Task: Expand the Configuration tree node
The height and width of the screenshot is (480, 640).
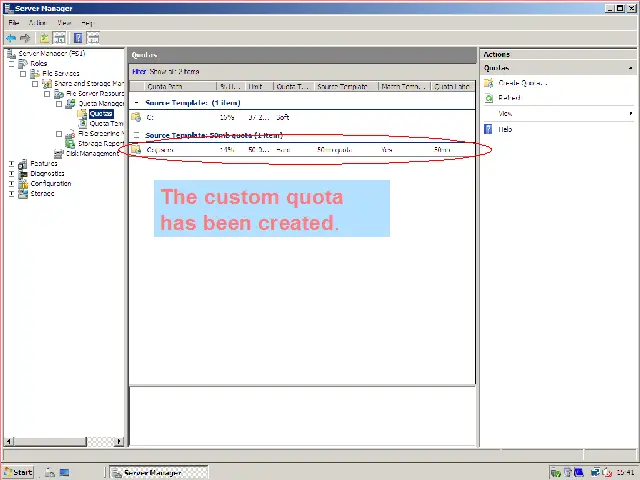Action: [x=11, y=184]
